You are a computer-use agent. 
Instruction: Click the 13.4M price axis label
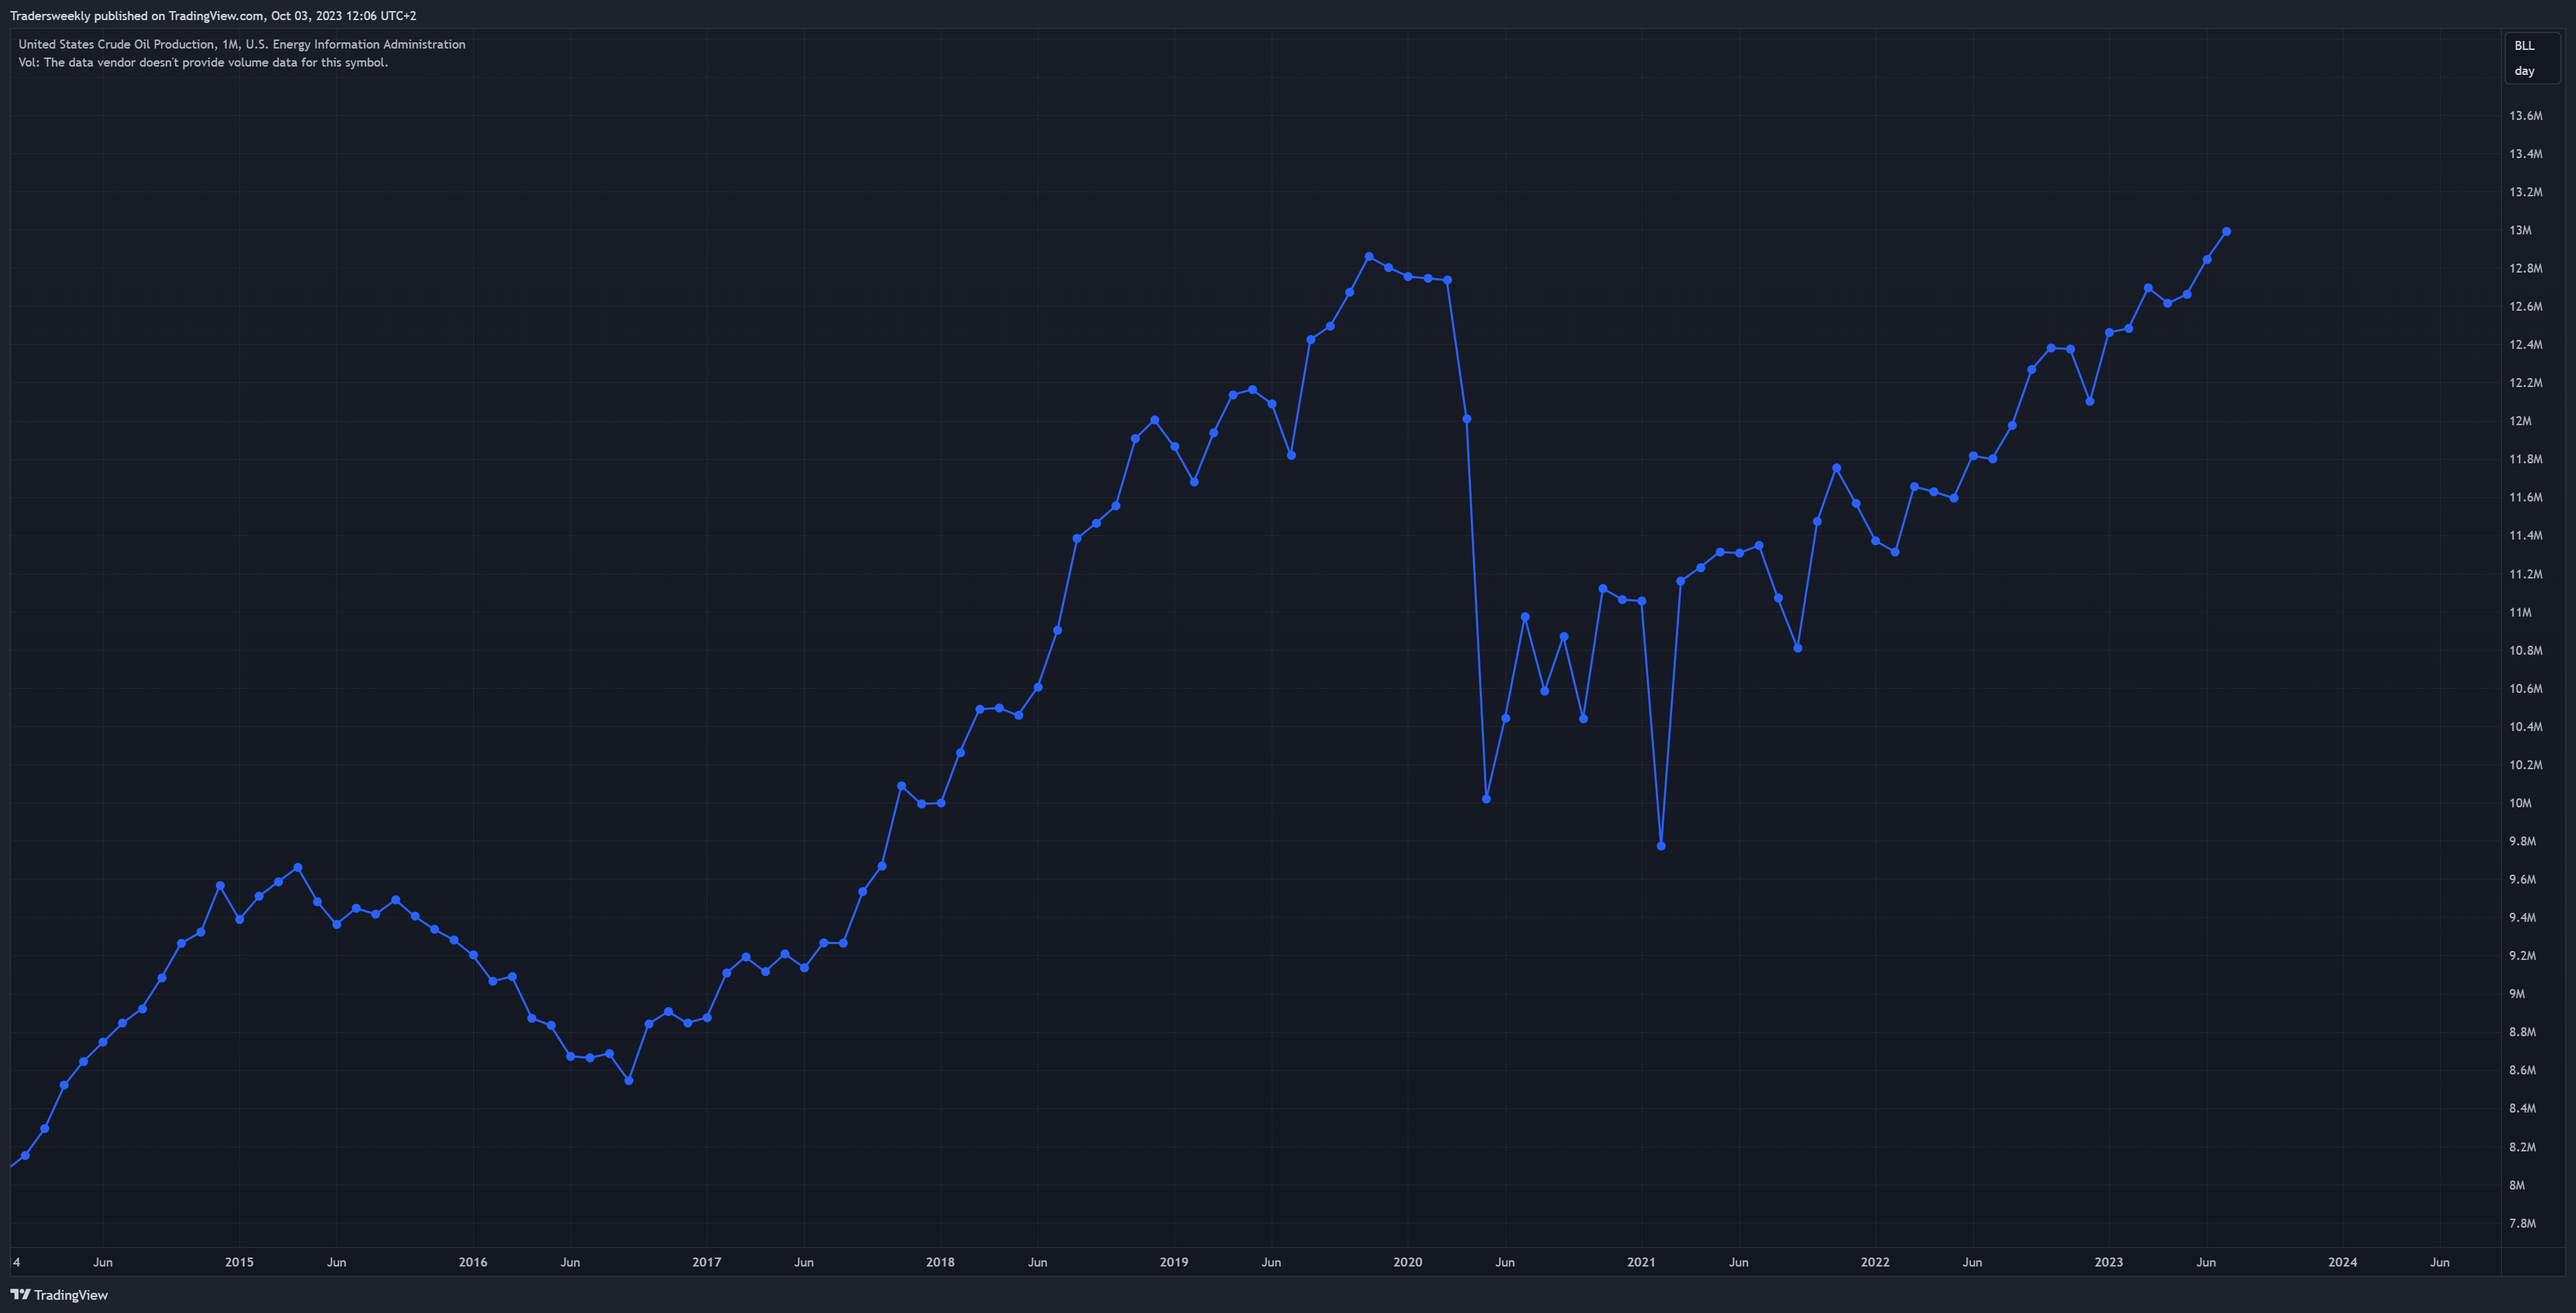(2525, 154)
